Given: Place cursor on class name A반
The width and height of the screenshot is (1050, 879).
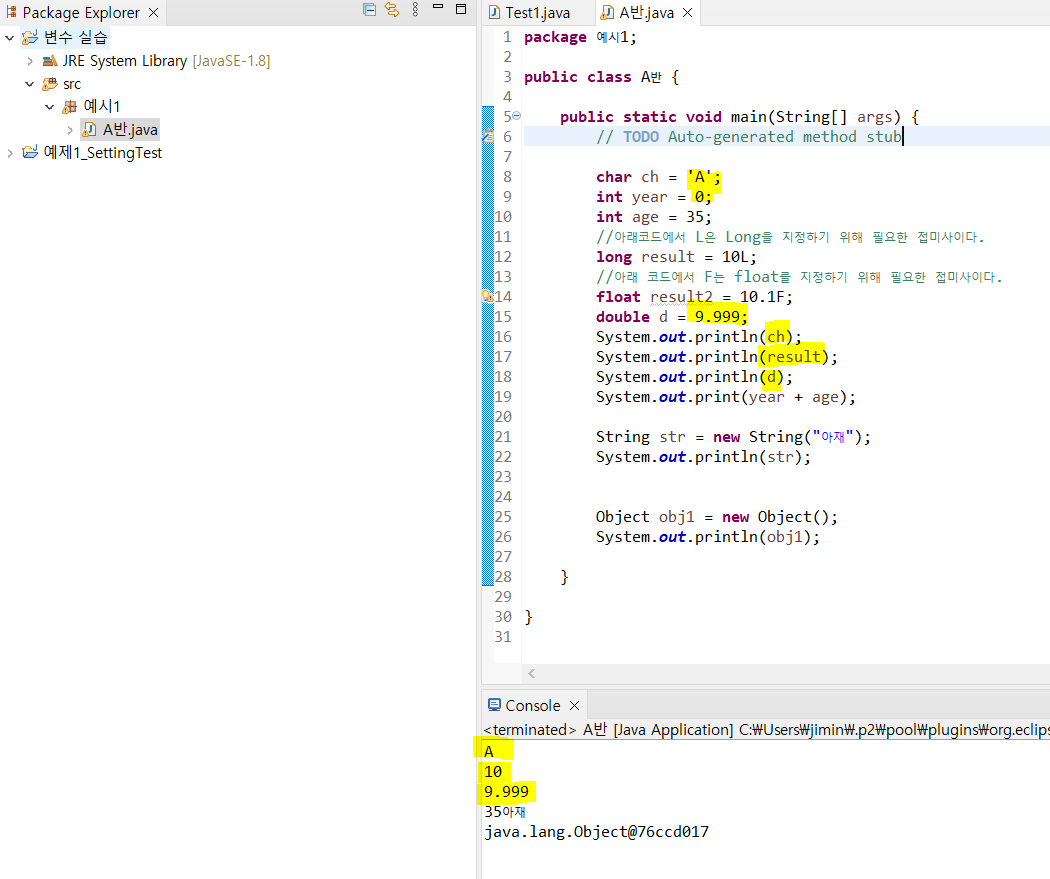Looking at the screenshot, I should point(651,77).
